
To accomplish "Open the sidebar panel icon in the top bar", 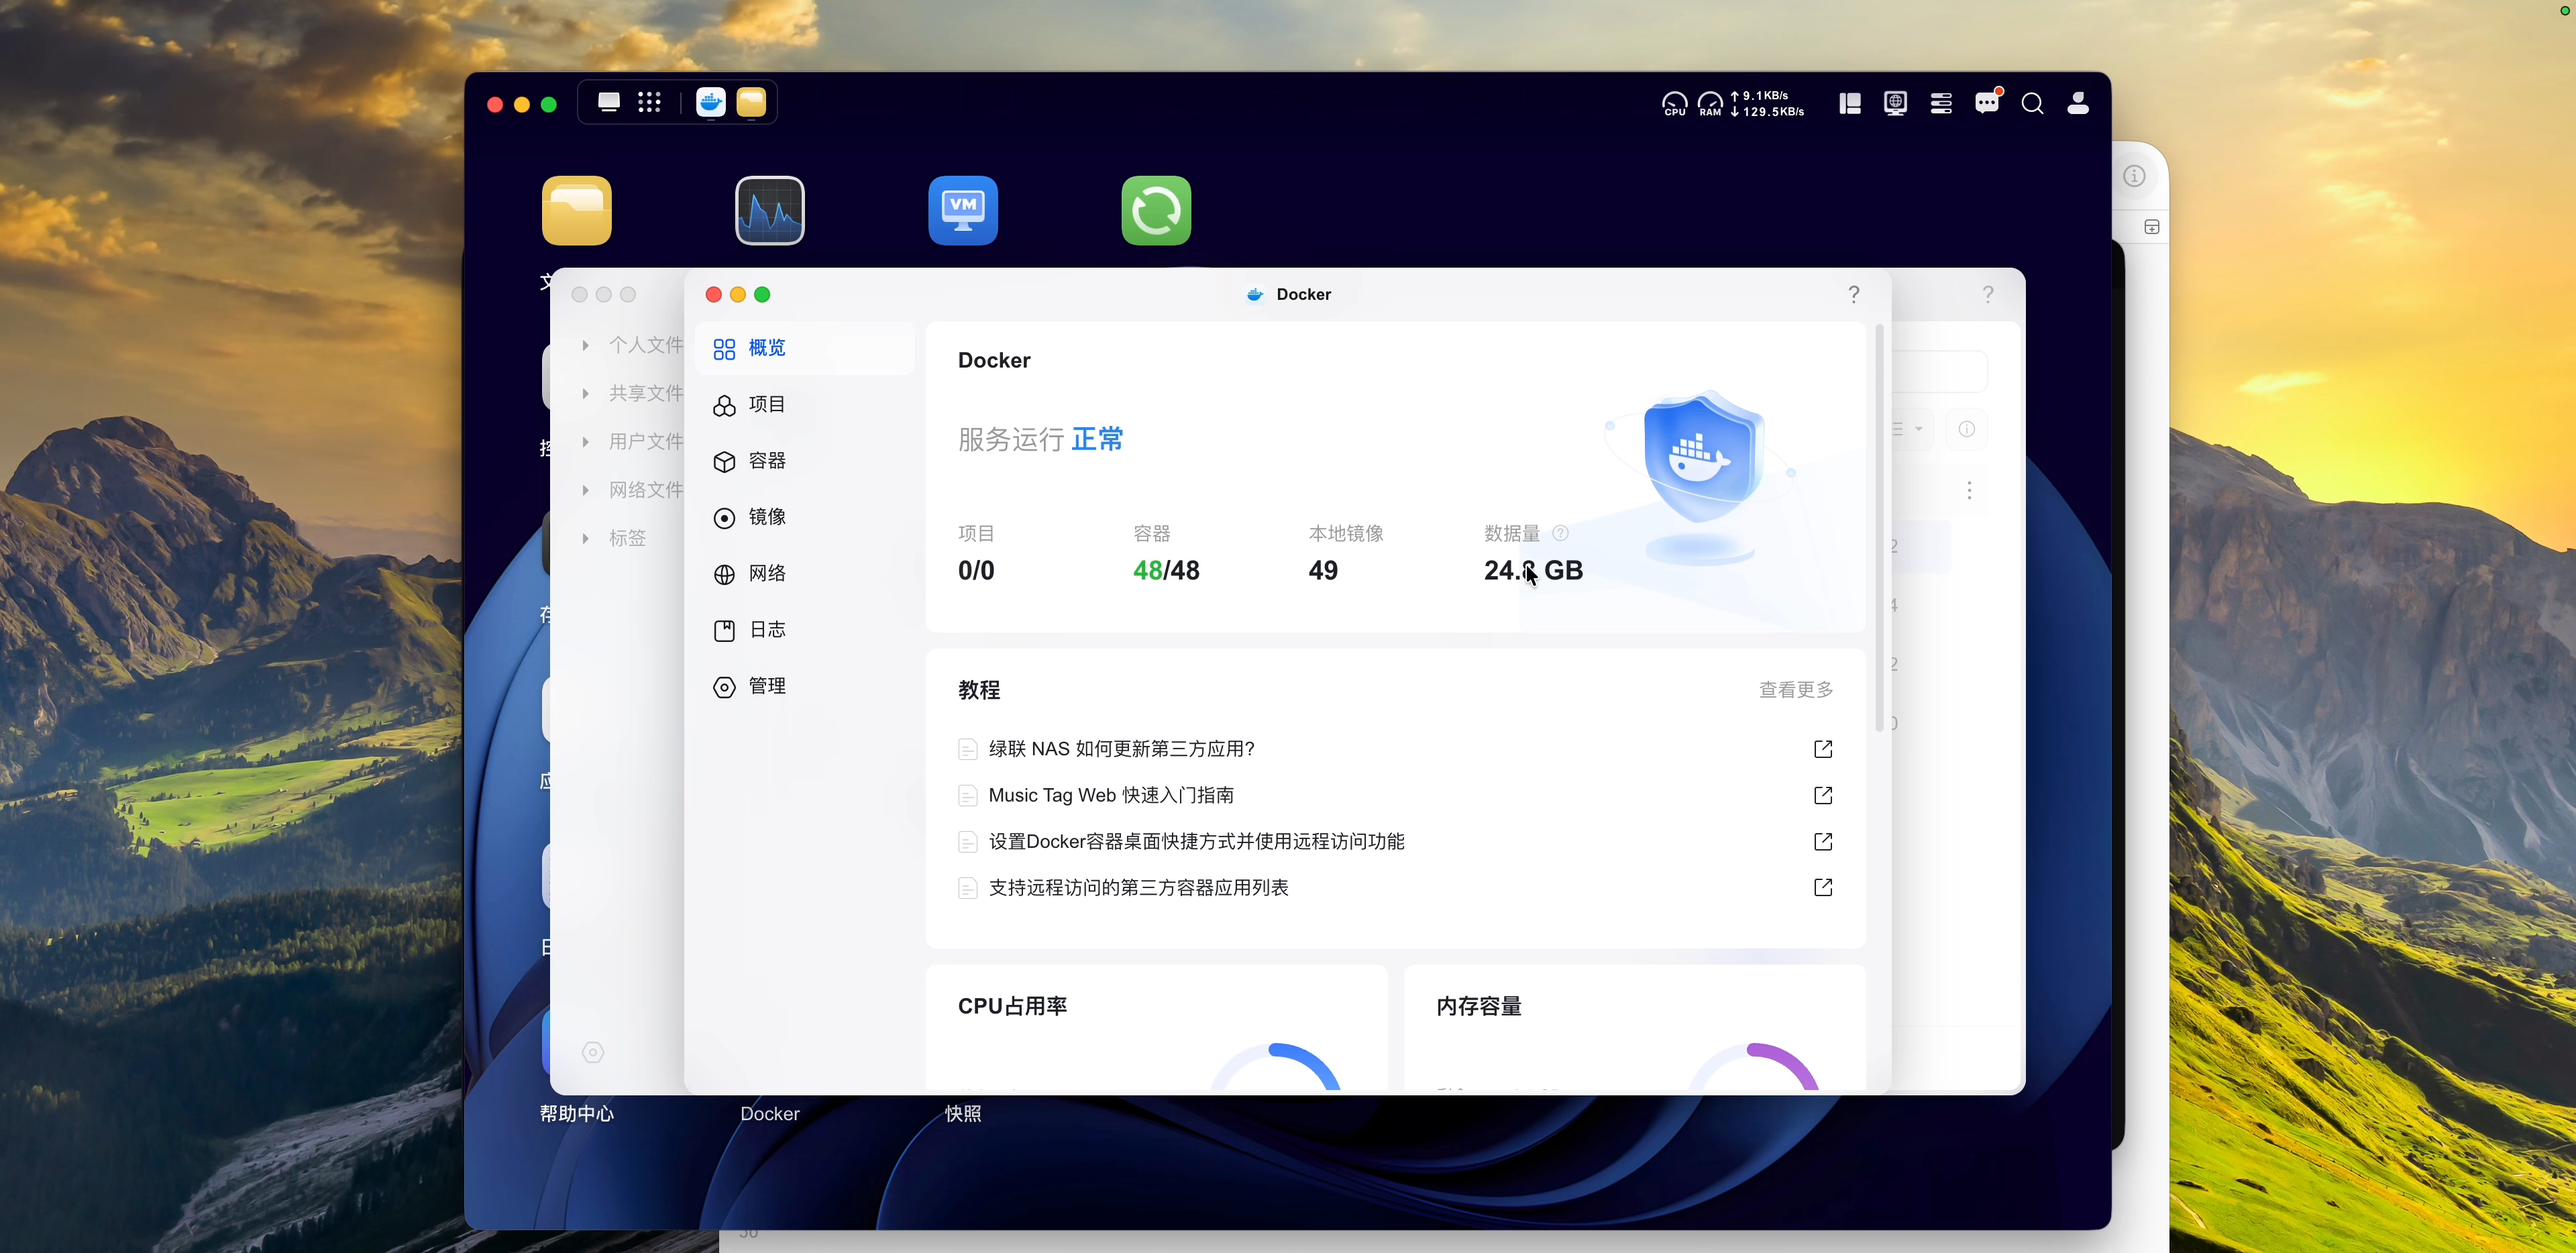I will pyautogui.click(x=1850, y=104).
